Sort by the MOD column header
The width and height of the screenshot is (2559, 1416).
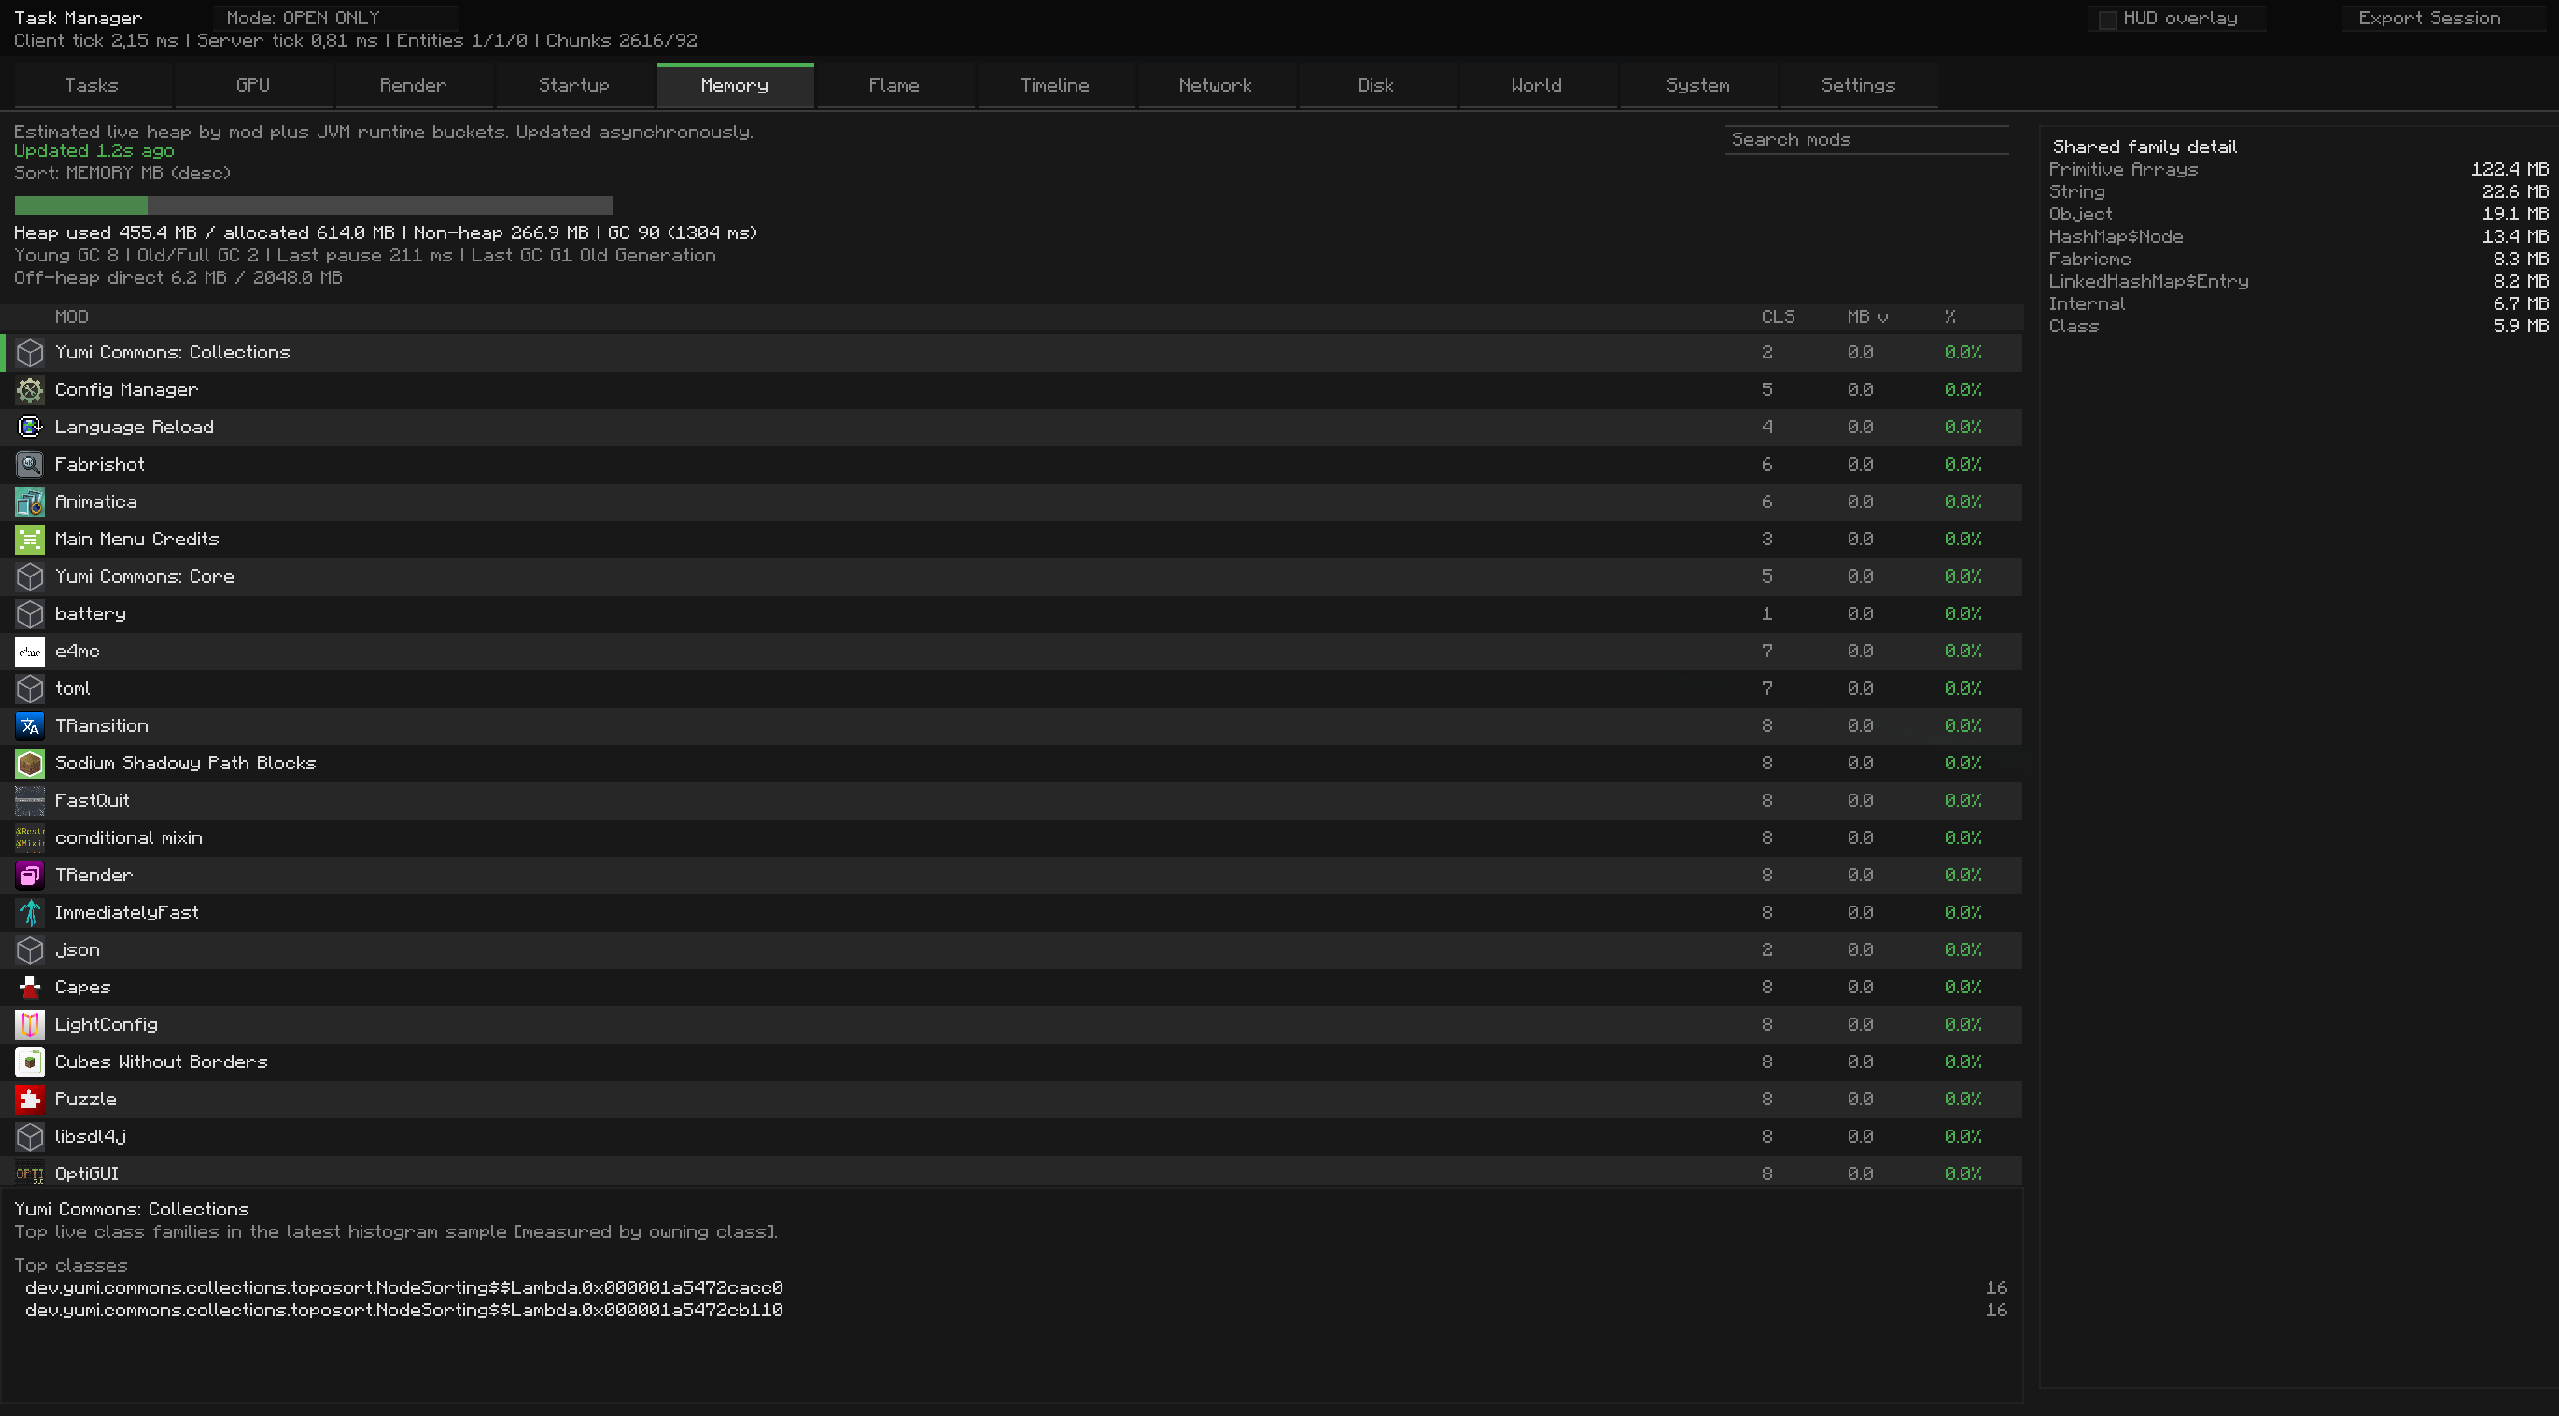click(x=72, y=317)
